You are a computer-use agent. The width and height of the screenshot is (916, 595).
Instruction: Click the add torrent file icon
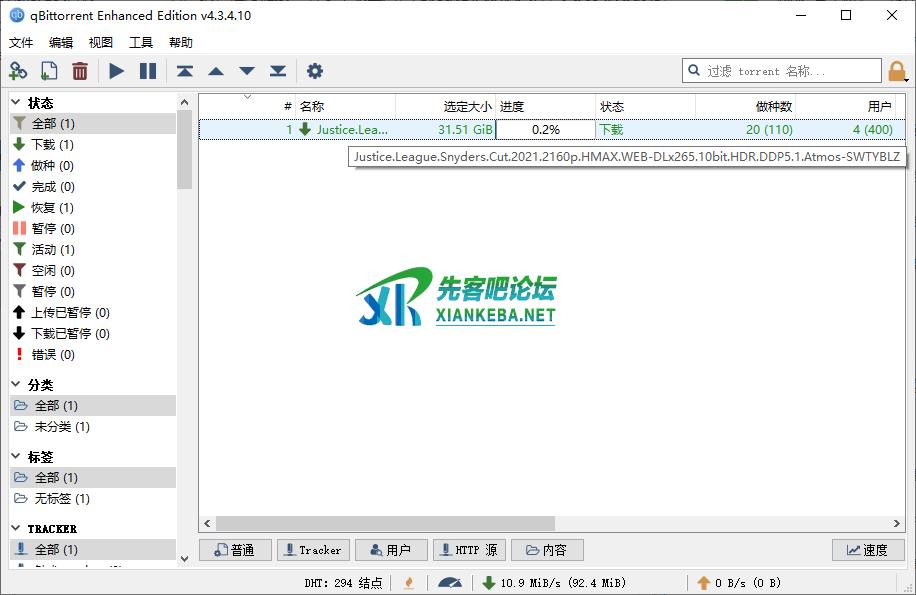coord(49,71)
